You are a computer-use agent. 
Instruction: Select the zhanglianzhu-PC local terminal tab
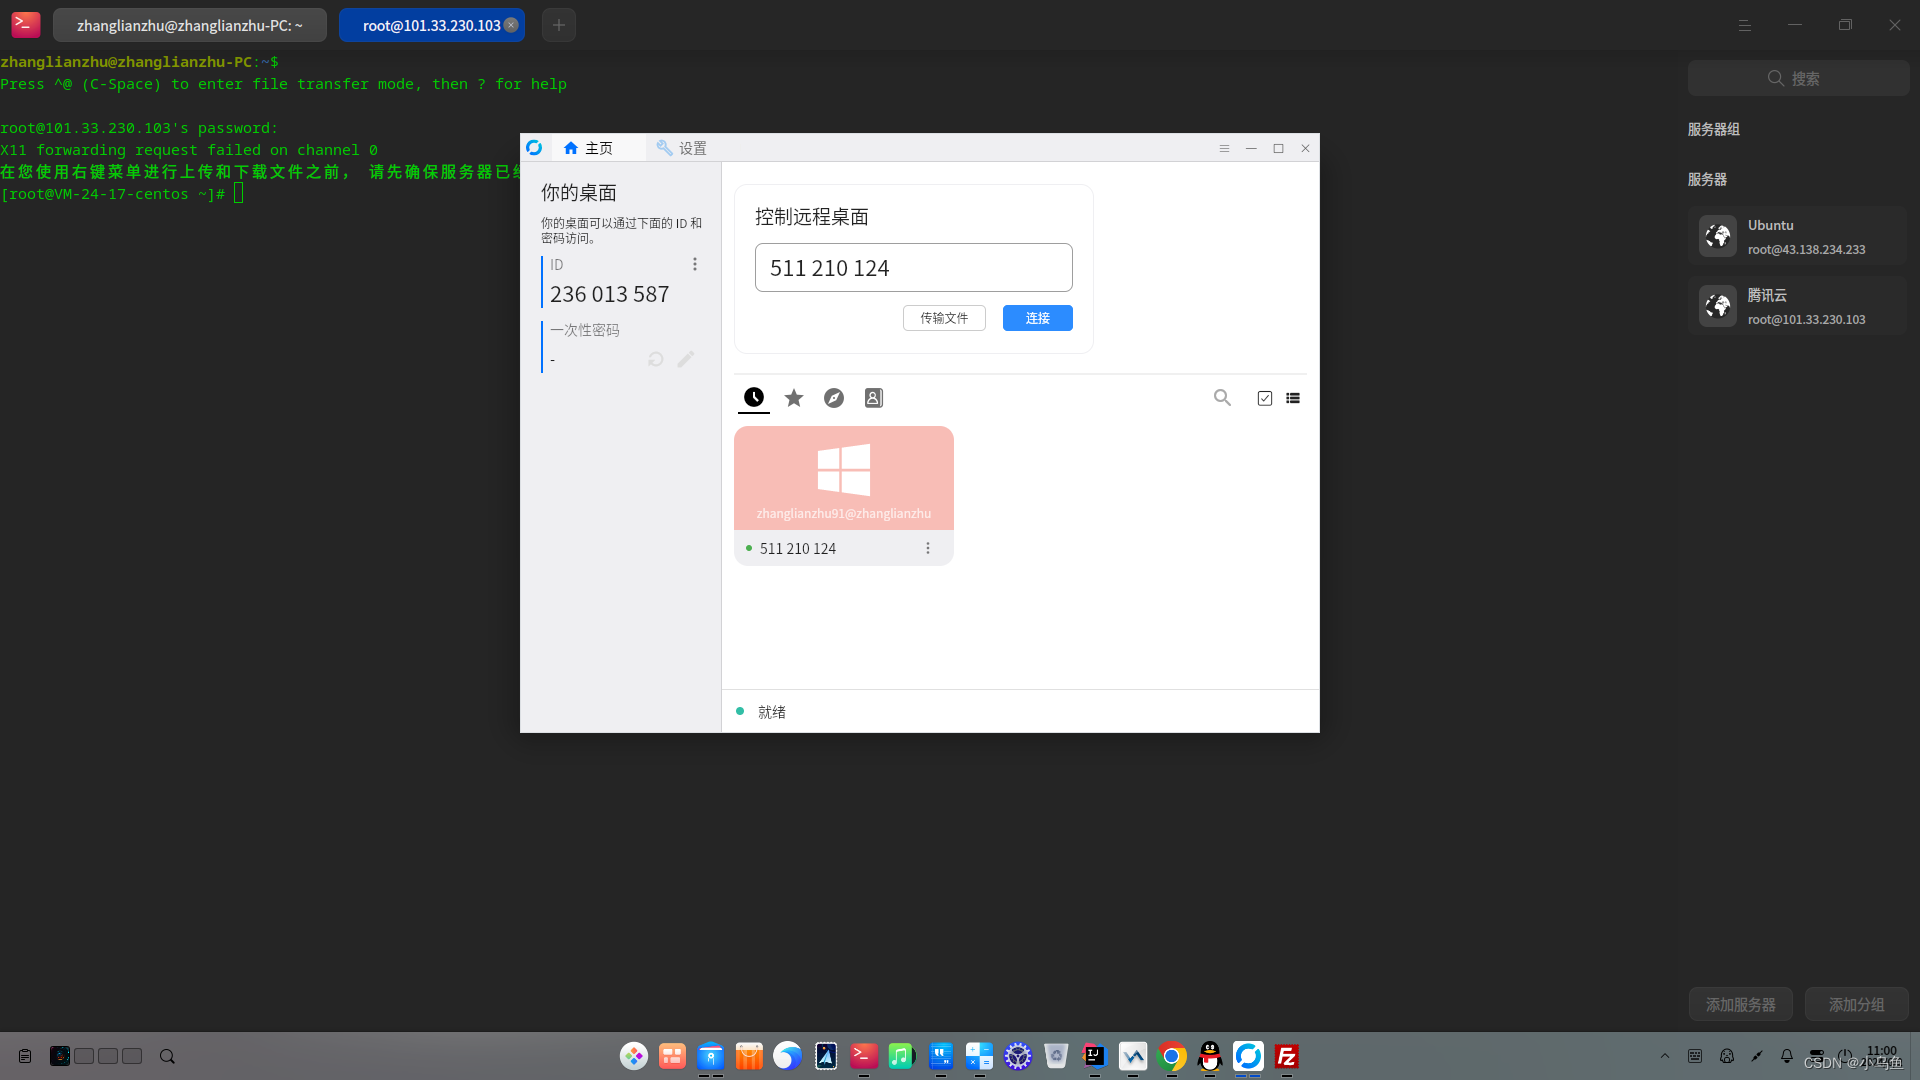190,25
